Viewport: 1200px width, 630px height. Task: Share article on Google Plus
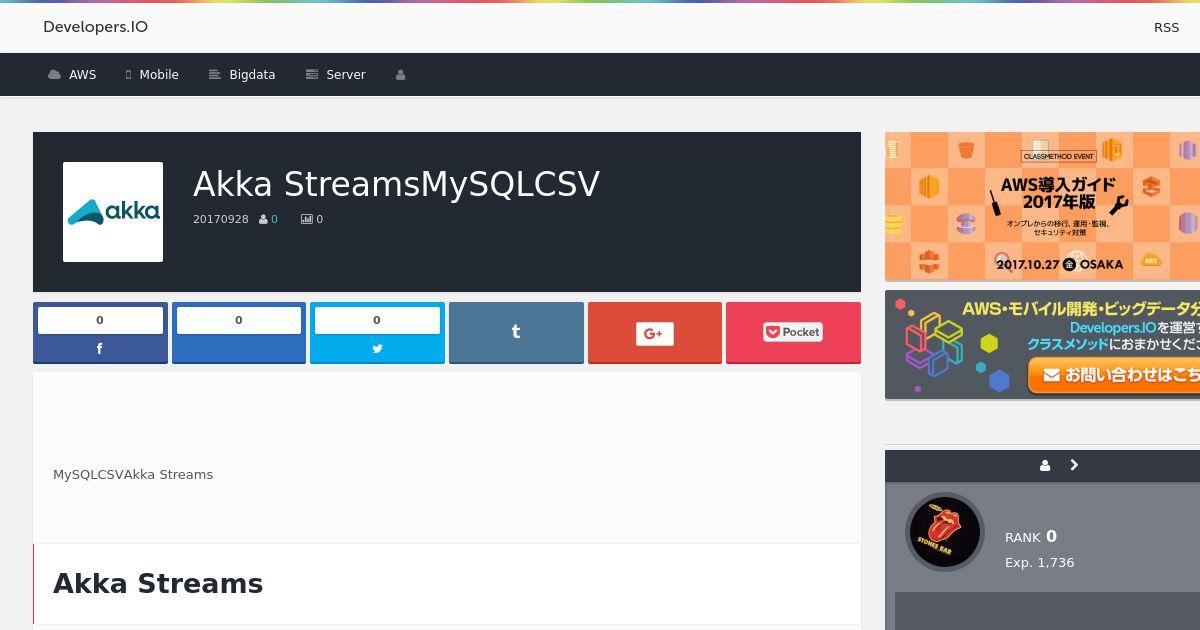click(x=655, y=333)
